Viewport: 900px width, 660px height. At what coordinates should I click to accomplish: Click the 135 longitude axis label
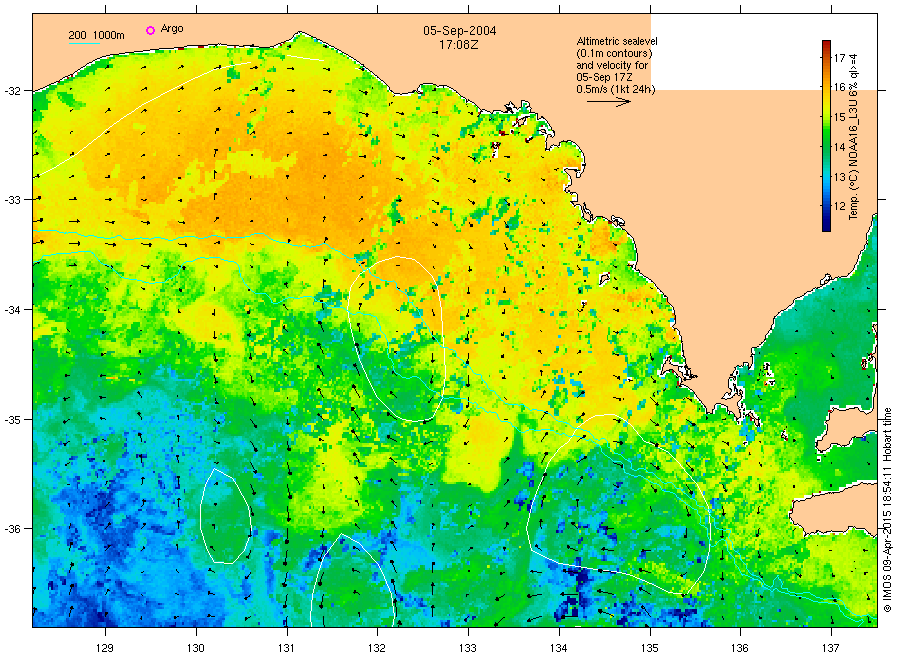[x=650, y=648]
